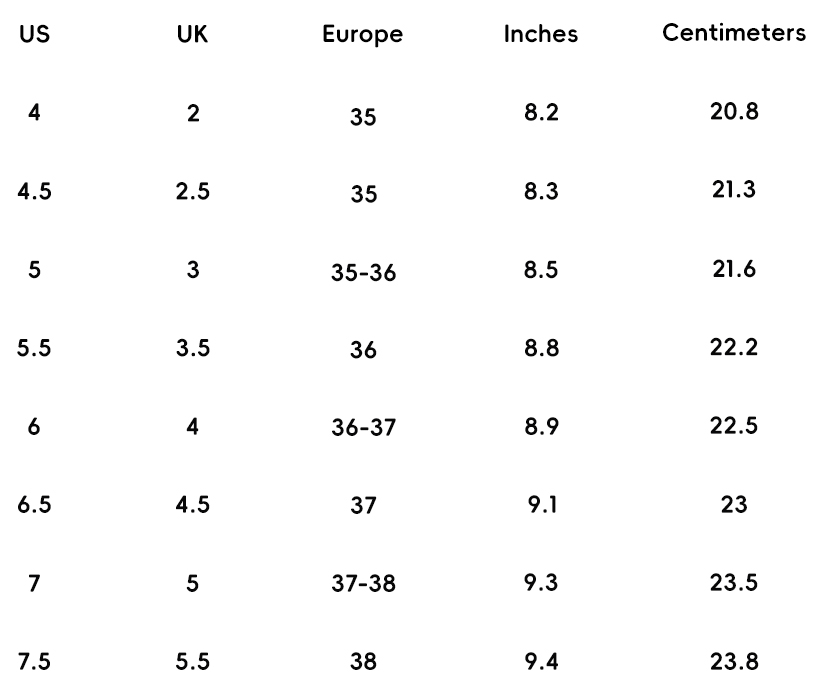Click Europe size 37-38 cell
822x686 pixels.
coord(364,583)
